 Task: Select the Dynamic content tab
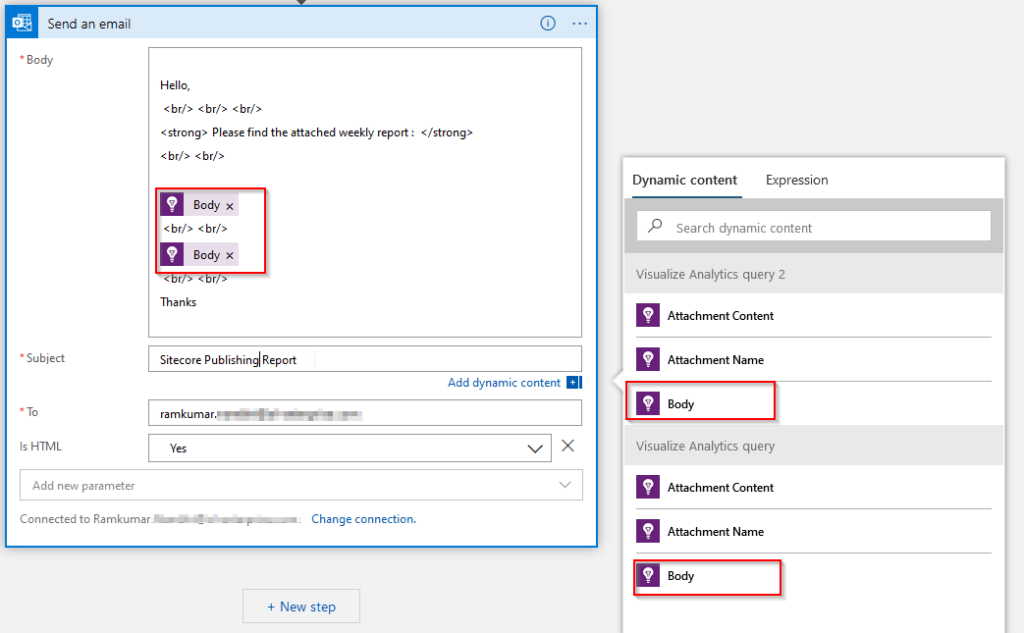(x=685, y=180)
